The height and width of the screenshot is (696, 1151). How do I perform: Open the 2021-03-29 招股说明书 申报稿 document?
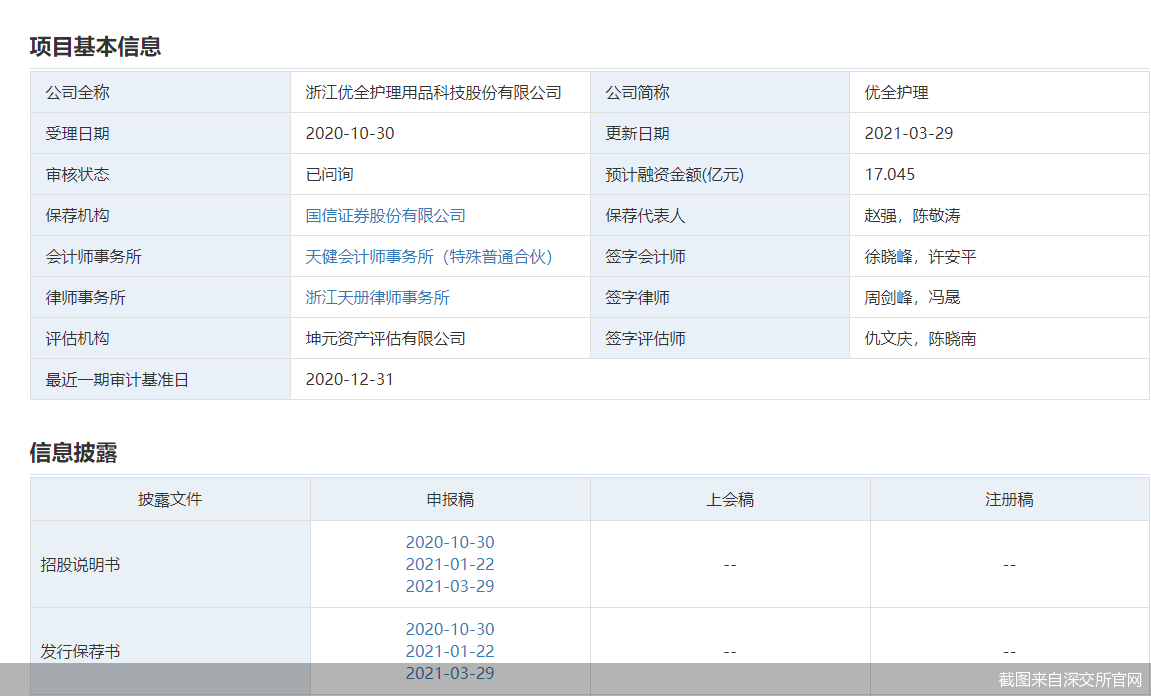click(x=449, y=586)
